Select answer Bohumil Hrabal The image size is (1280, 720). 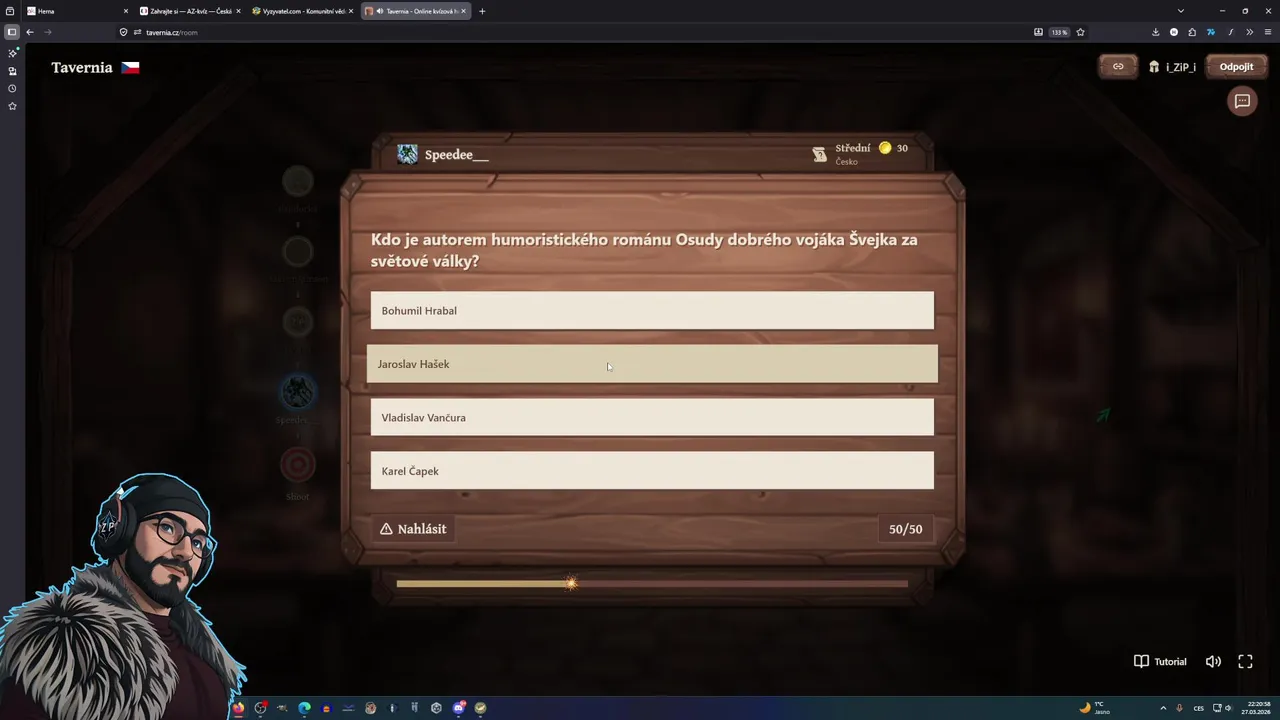pos(652,310)
